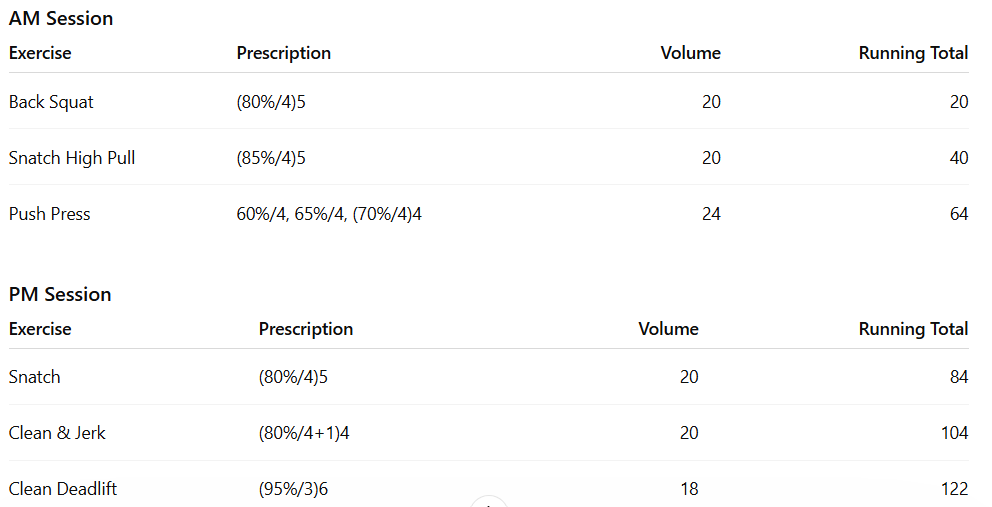Select the Push Press exercise cell
This screenshot has height=507, width=992.
[49, 214]
